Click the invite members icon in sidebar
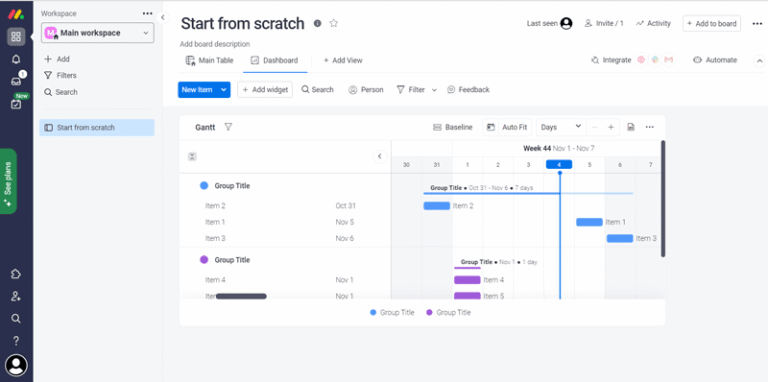The height and width of the screenshot is (382, 768). (16, 296)
